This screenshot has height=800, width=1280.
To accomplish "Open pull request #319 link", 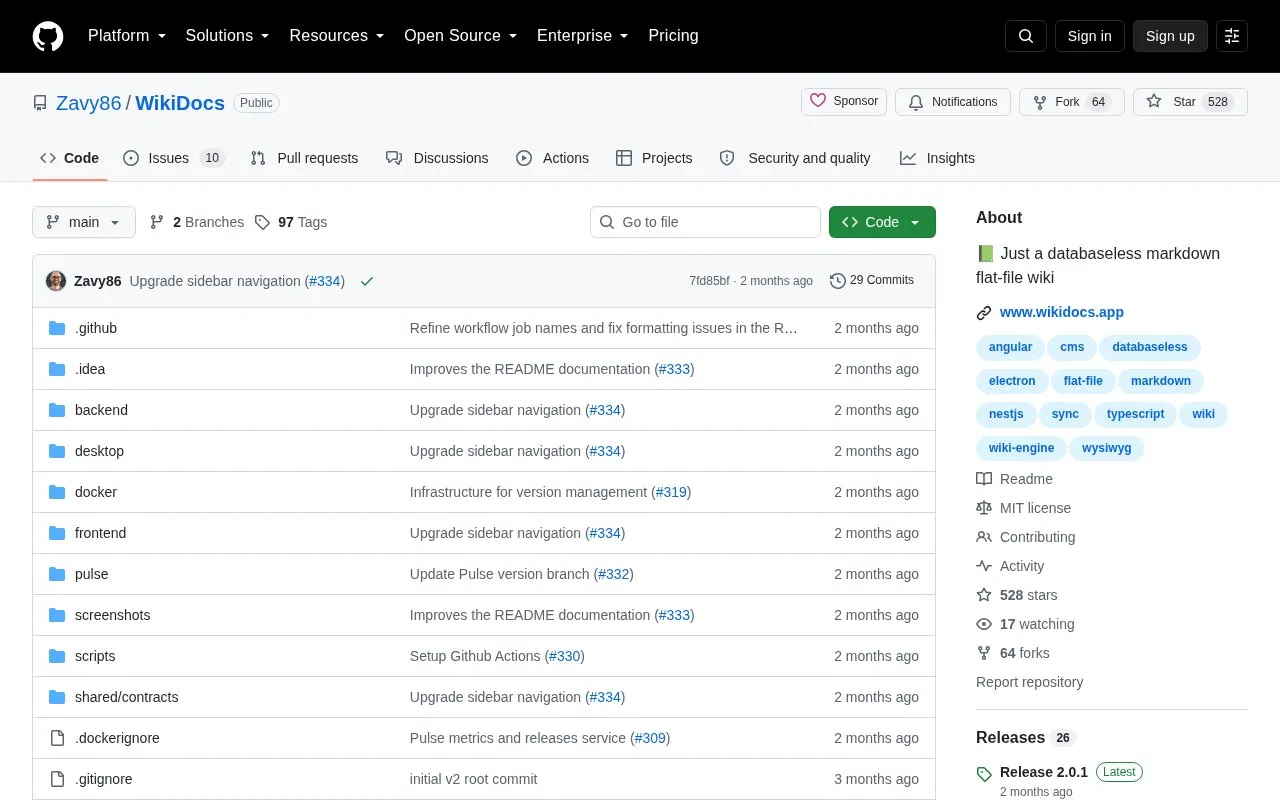I will pos(671,492).
